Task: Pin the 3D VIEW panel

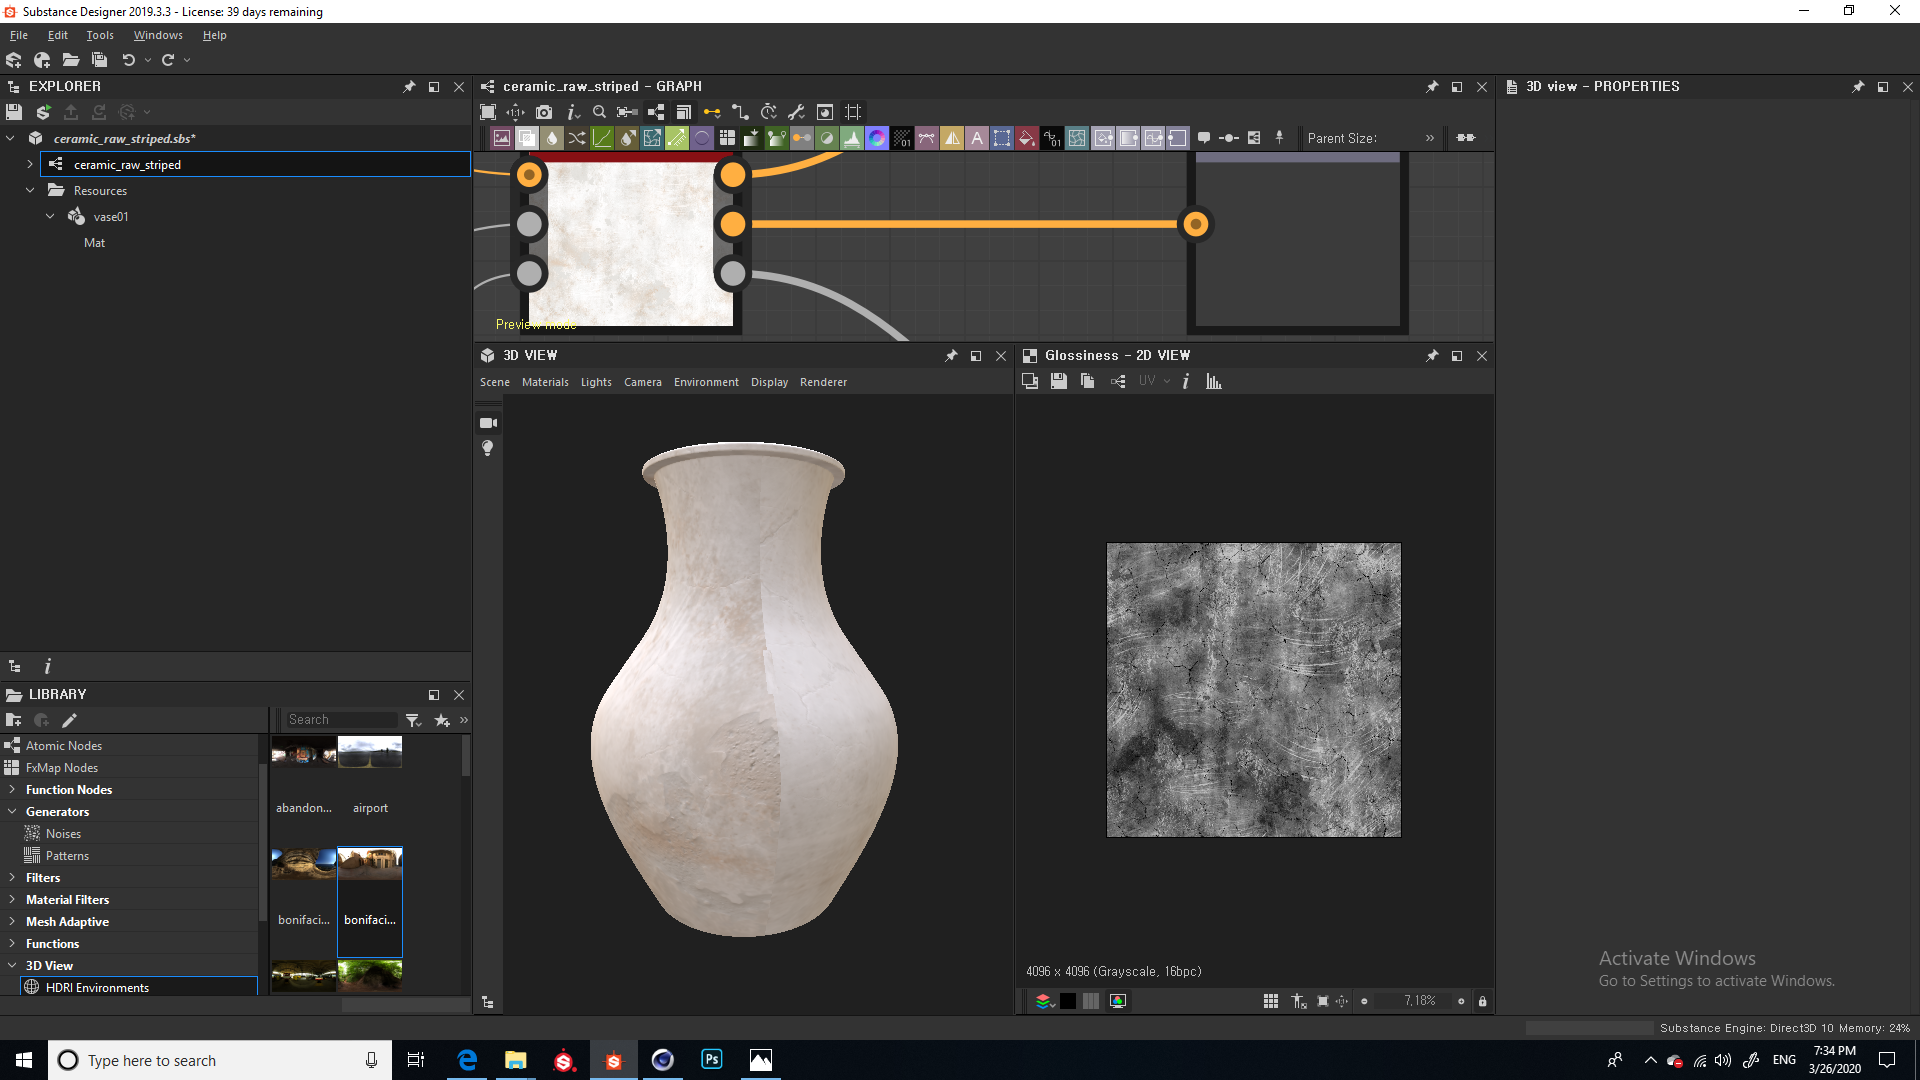Action: (x=951, y=356)
